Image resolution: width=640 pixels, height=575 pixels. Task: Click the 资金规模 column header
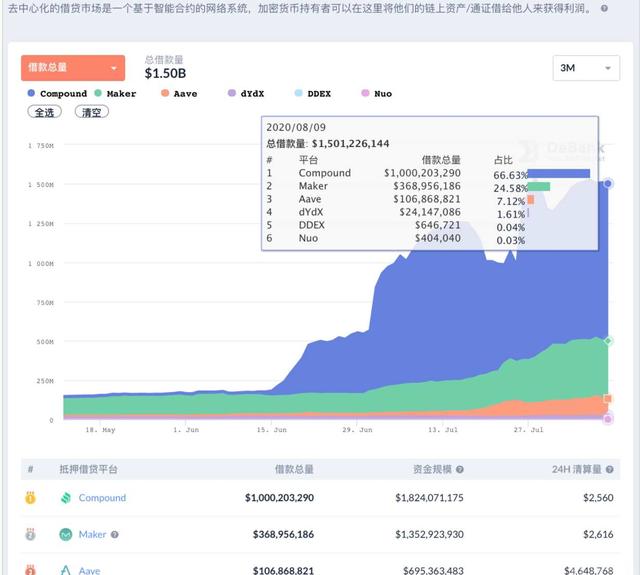point(432,469)
